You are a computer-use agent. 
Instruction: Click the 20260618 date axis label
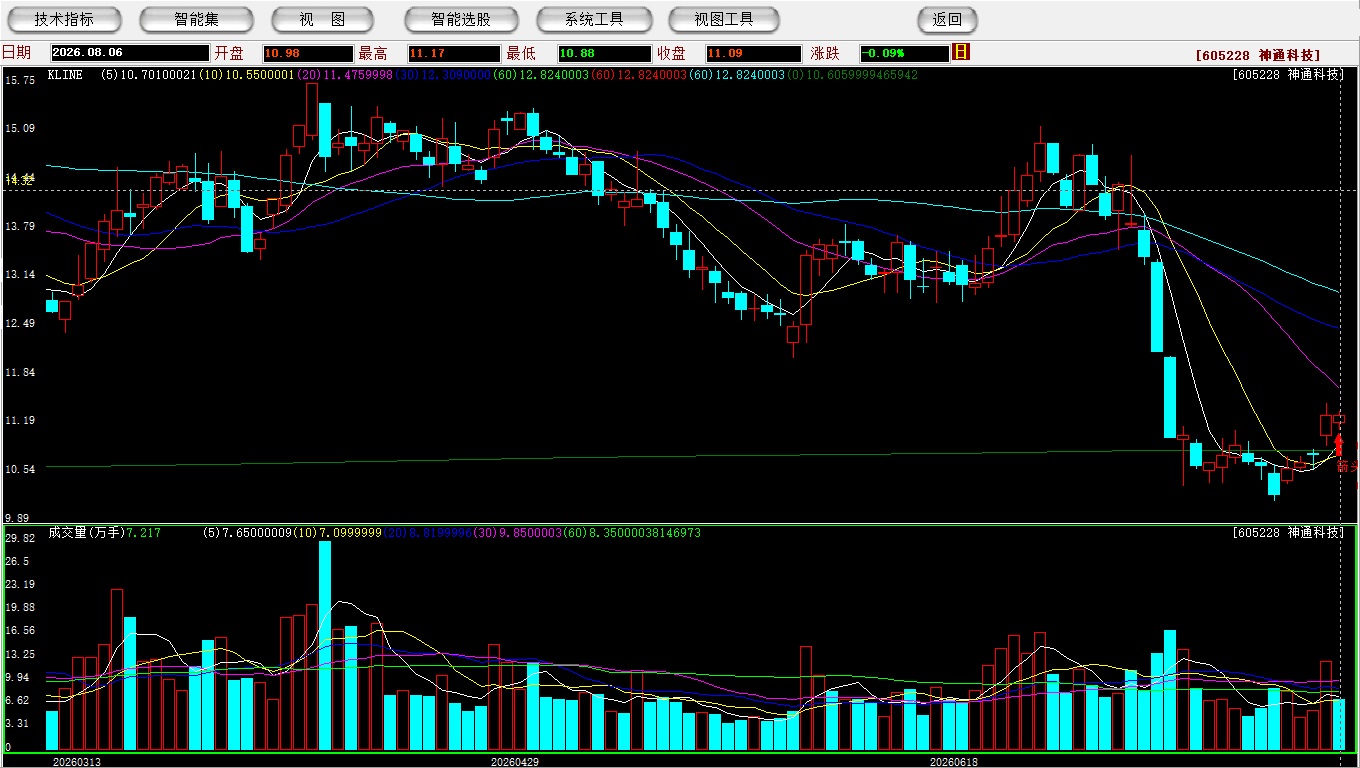click(x=954, y=761)
